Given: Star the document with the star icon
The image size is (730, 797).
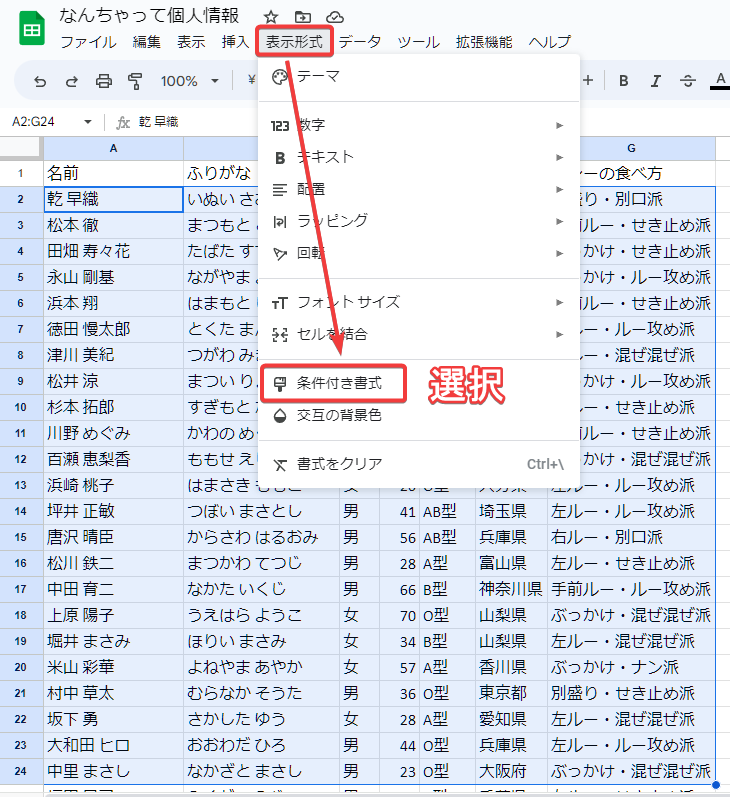Looking at the screenshot, I should point(271,17).
